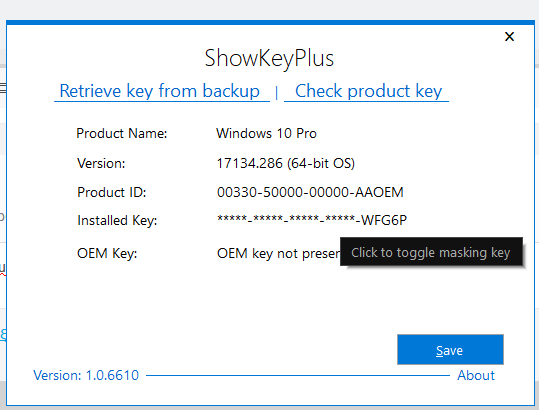Click the Installed Key label

point(117,220)
